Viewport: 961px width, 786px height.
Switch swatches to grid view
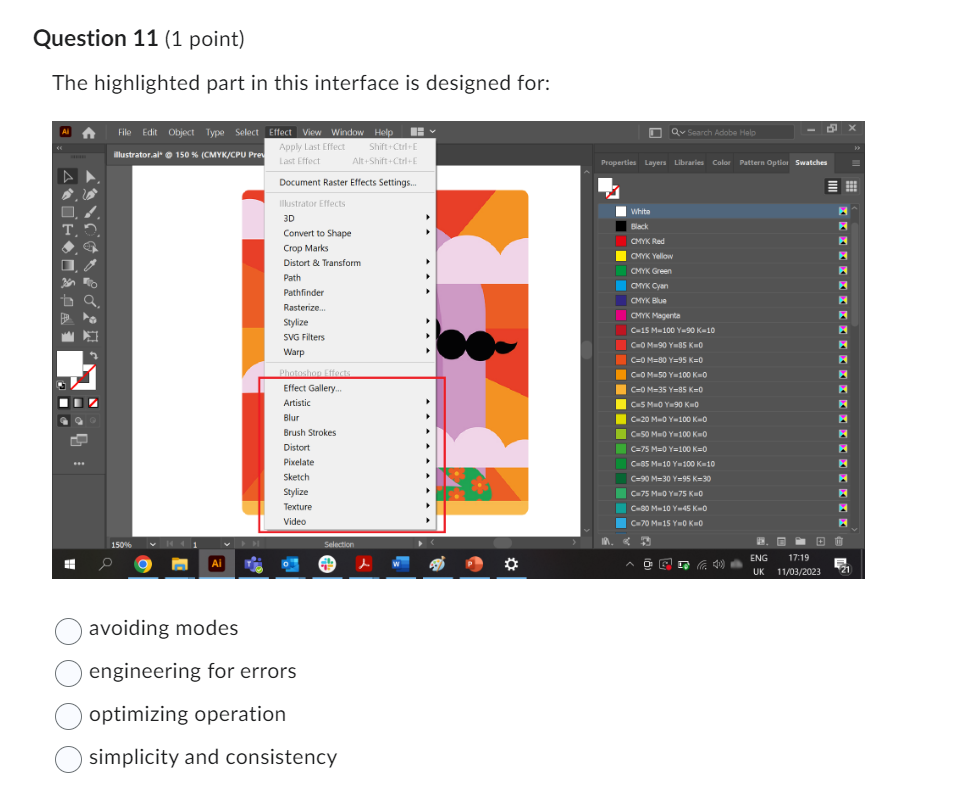pyautogui.click(x=852, y=186)
